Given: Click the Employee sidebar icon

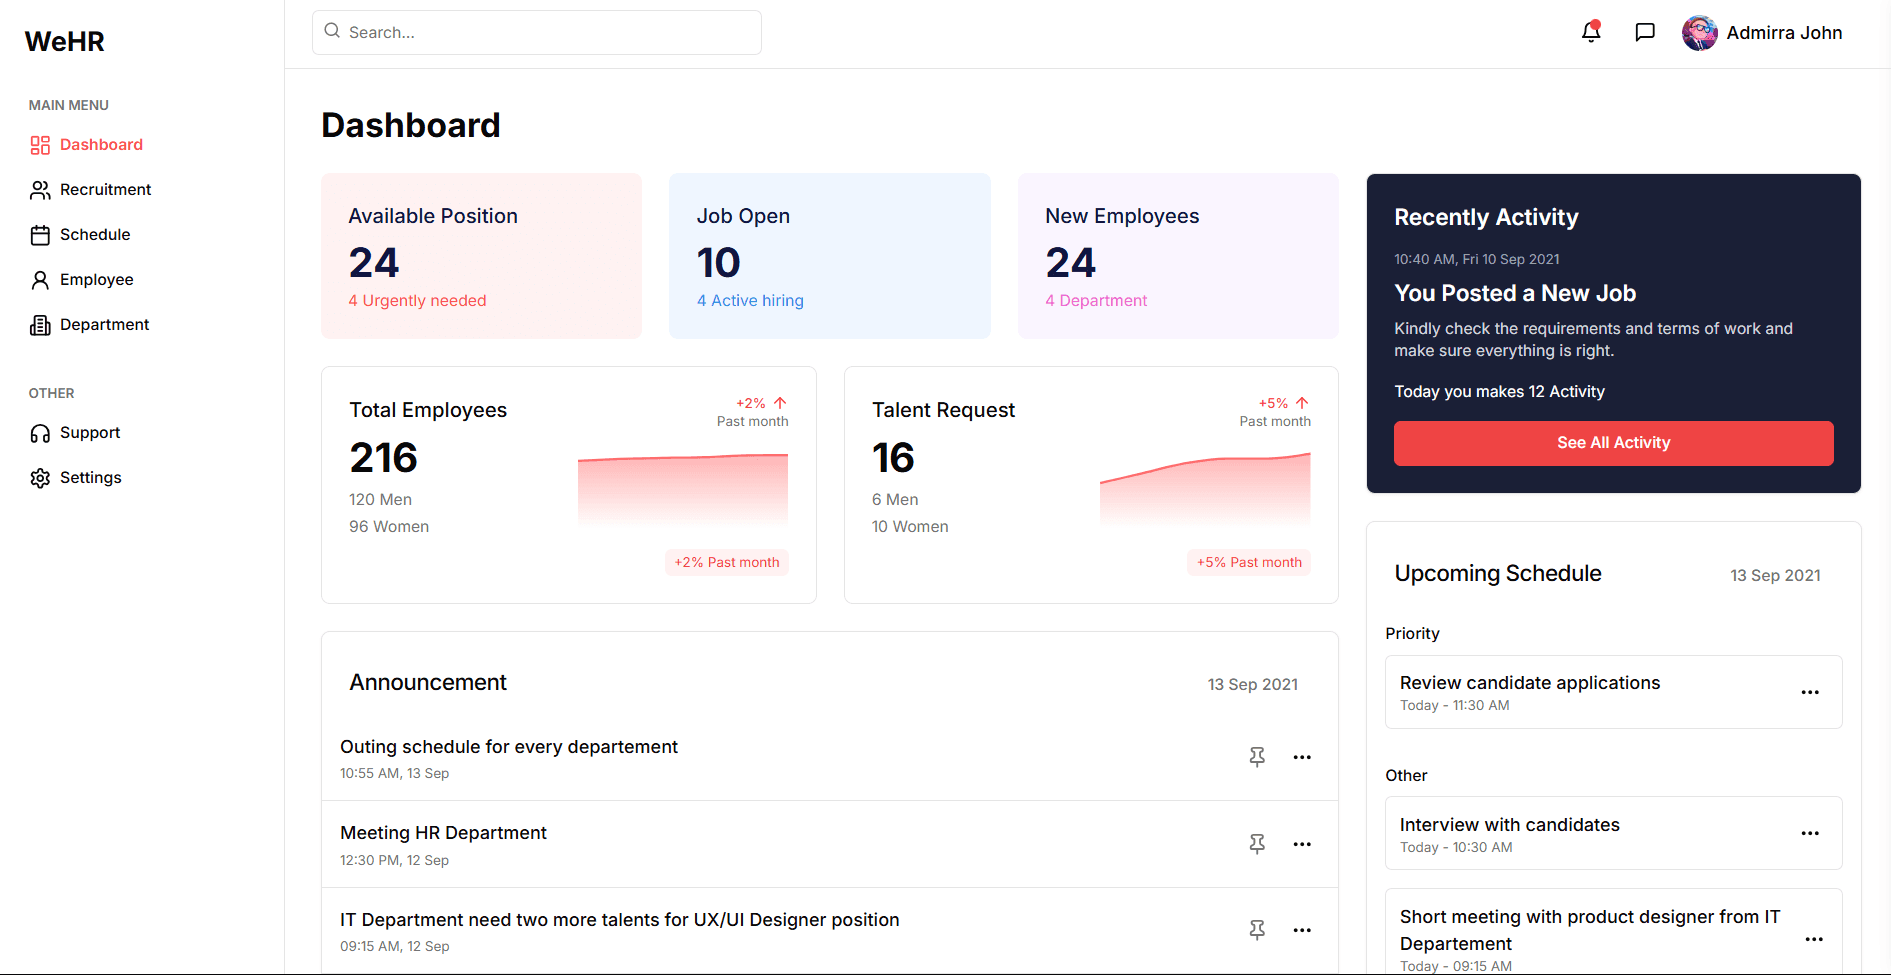Looking at the screenshot, I should pos(40,279).
